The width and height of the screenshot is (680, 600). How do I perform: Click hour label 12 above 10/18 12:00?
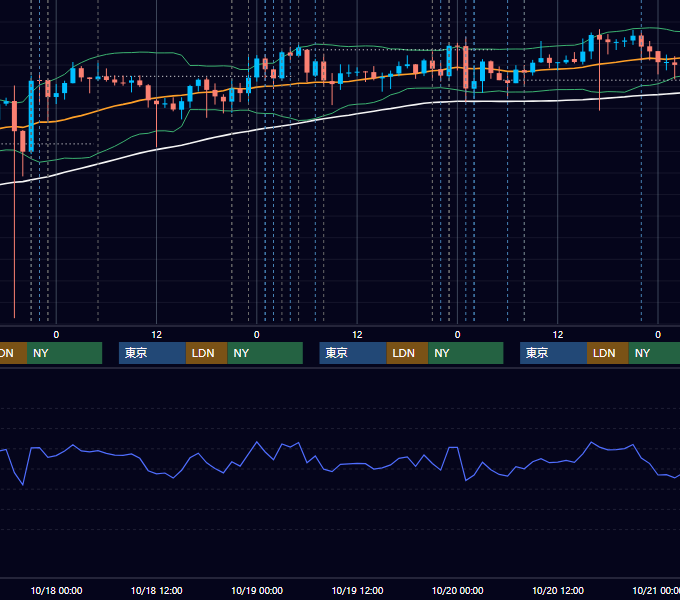pyautogui.click(x=157, y=335)
